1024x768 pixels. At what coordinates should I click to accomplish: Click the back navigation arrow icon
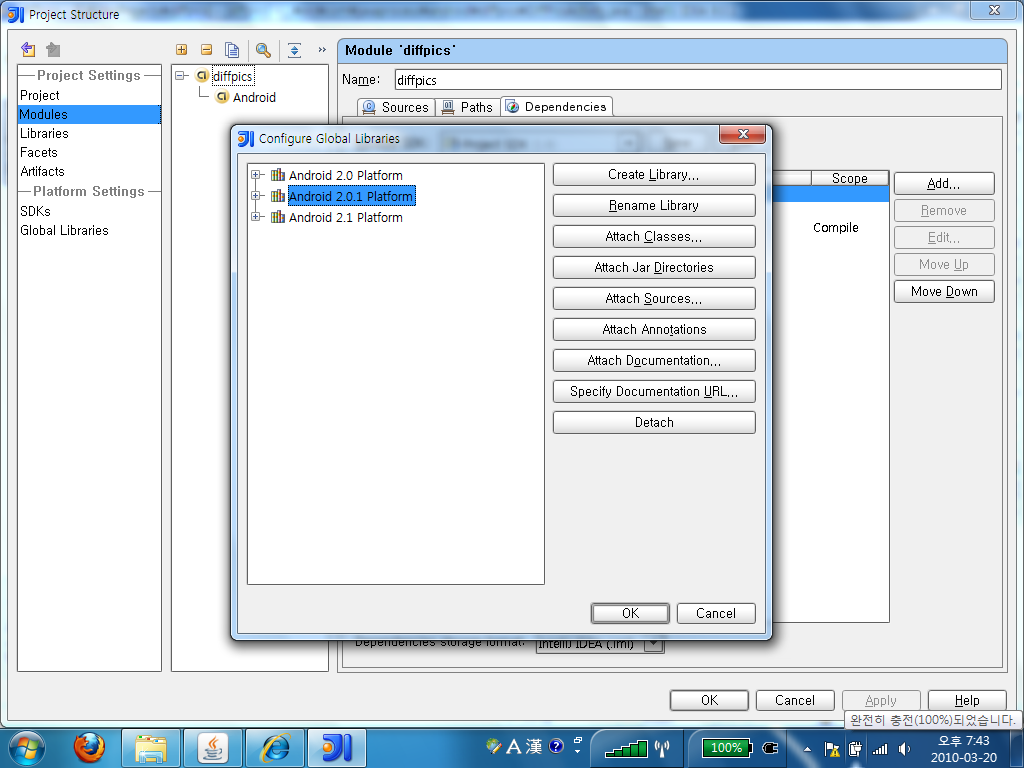pyautogui.click(x=28, y=50)
